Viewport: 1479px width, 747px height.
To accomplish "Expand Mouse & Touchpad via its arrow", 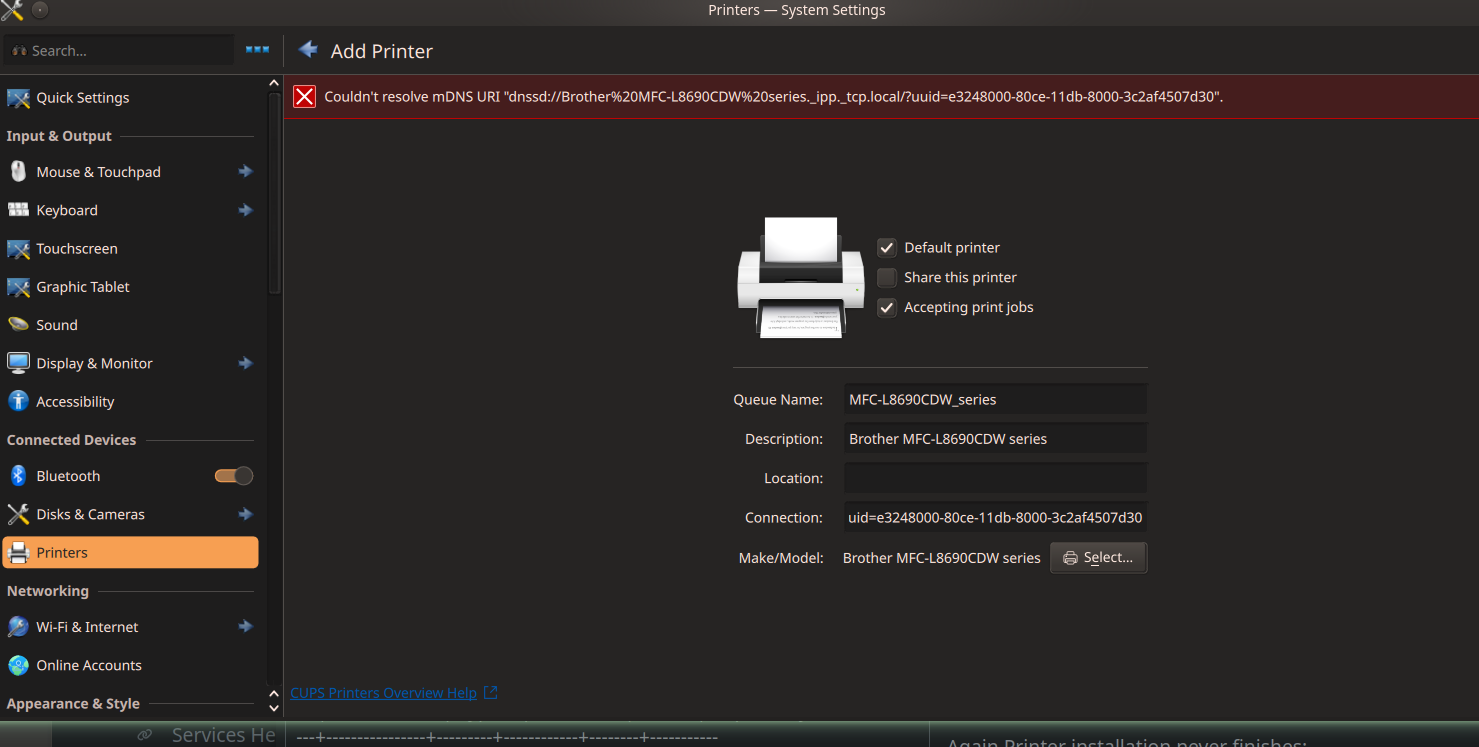I will point(245,172).
